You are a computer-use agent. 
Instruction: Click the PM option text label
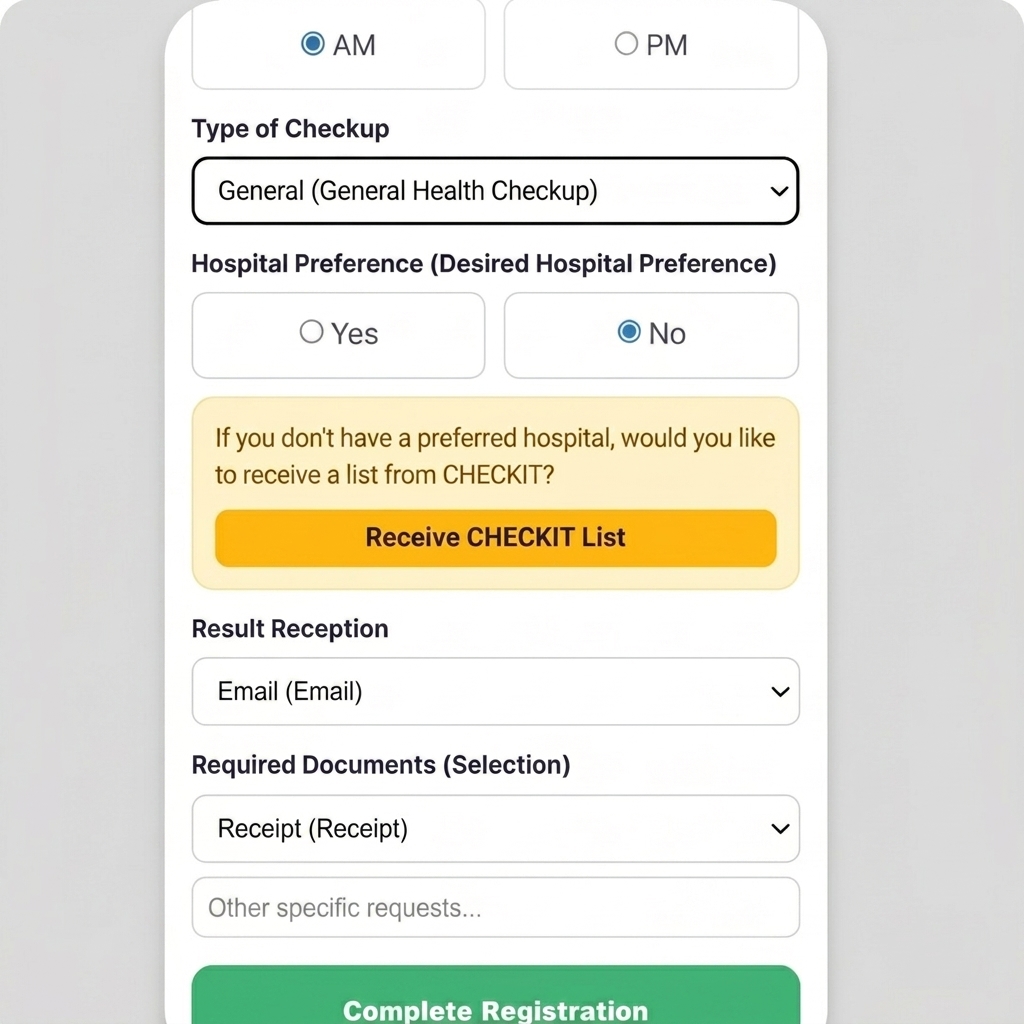pos(667,45)
